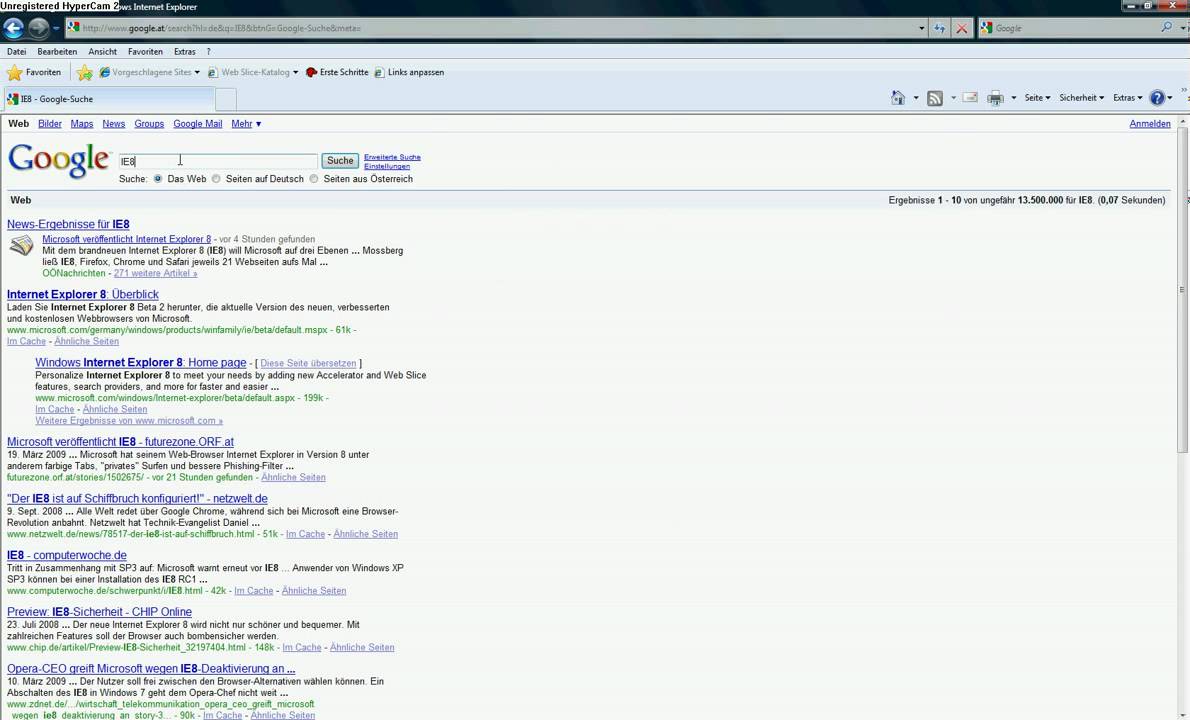Add to favorites bar star-arrow icon
Image resolution: width=1190 pixels, height=720 pixels.
click(84, 72)
